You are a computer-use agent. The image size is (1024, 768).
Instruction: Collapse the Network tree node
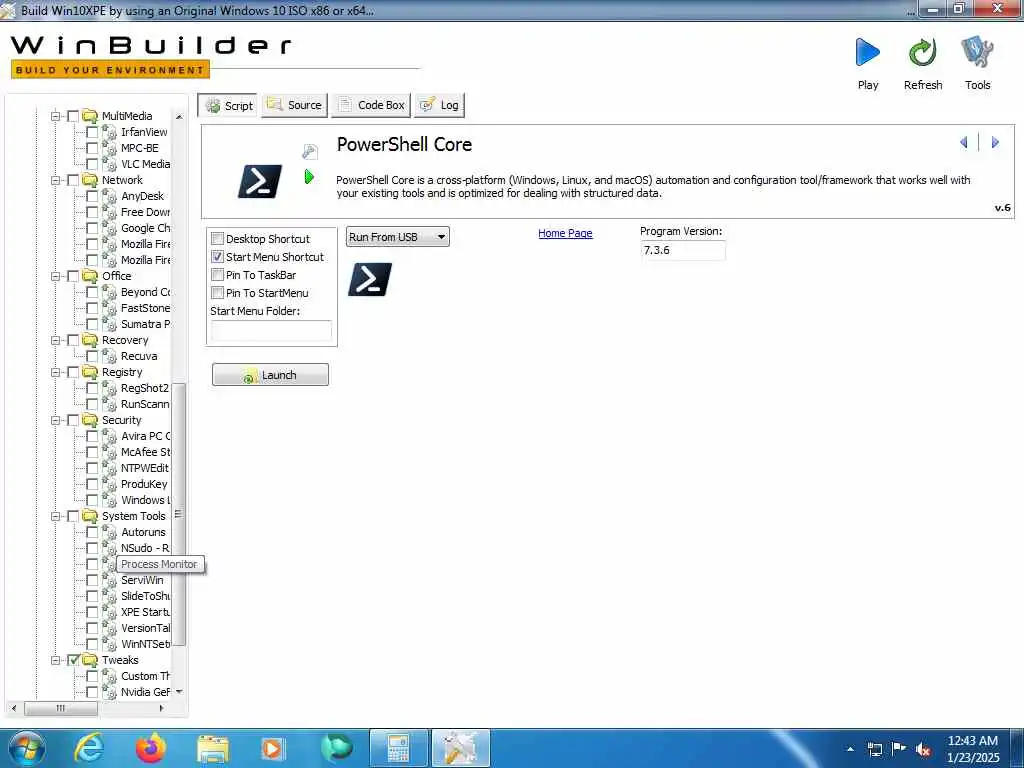tap(56, 180)
